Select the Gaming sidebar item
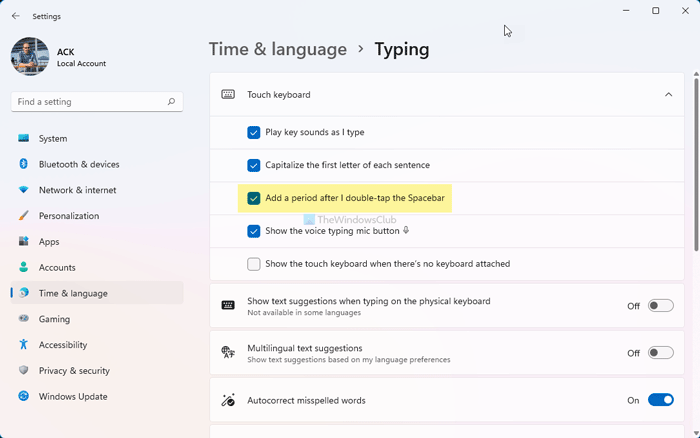Image resolution: width=700 pixels, height=438 pixels. [x=54, y=319]
